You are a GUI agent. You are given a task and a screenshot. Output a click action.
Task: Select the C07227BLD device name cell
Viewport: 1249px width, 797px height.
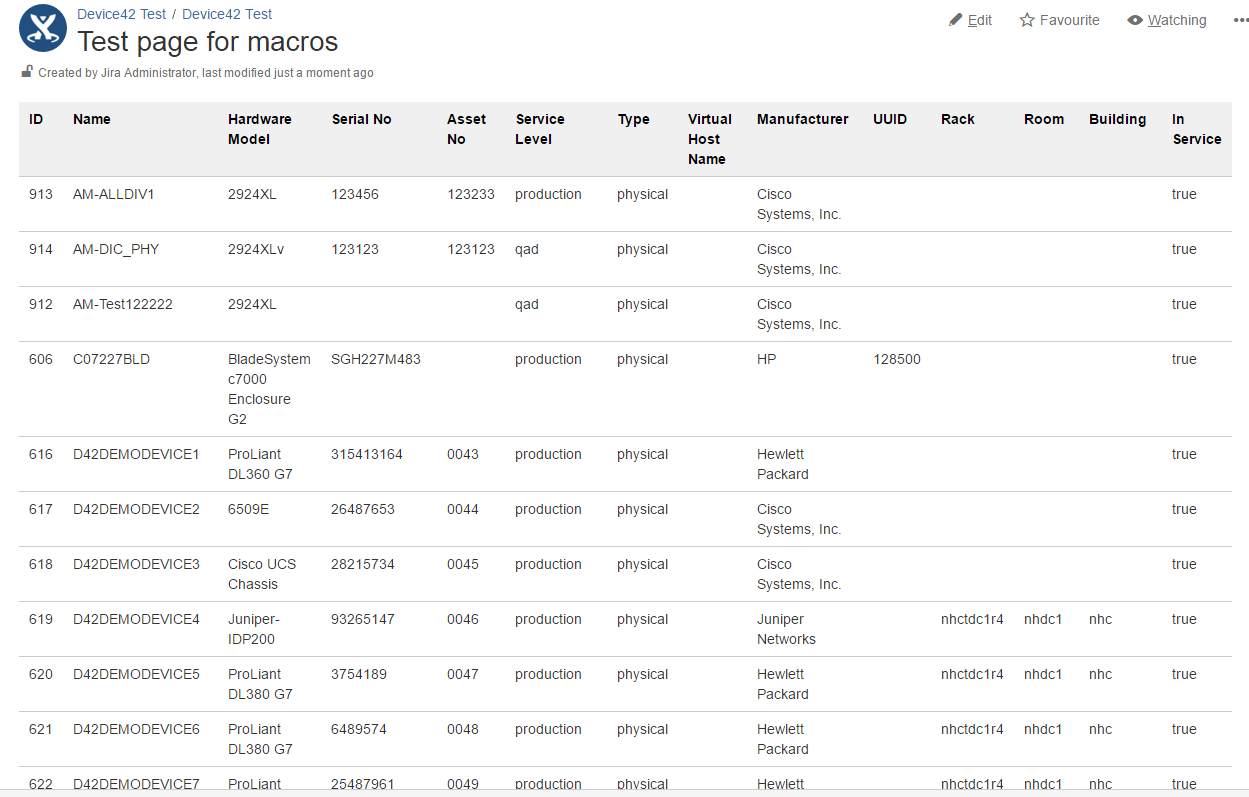click(x=111, y=359)
